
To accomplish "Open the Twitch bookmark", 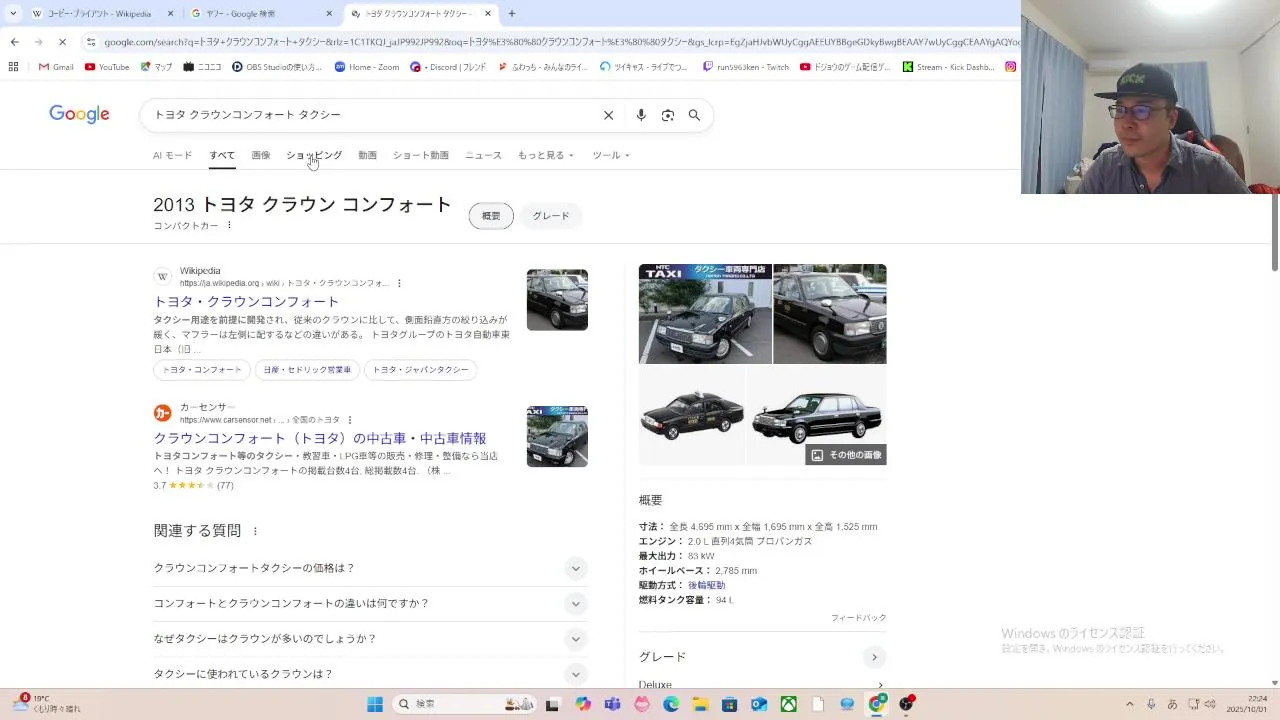I will click(746, 67).
